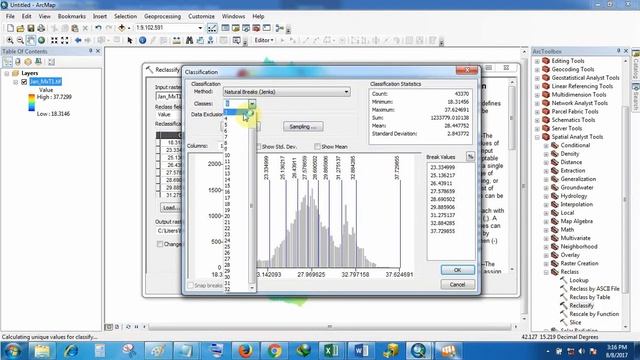This screenshot has height=360, width=640.
Task: Toggle the Change checkbox in Reclassify
Action: click(160, 244)
